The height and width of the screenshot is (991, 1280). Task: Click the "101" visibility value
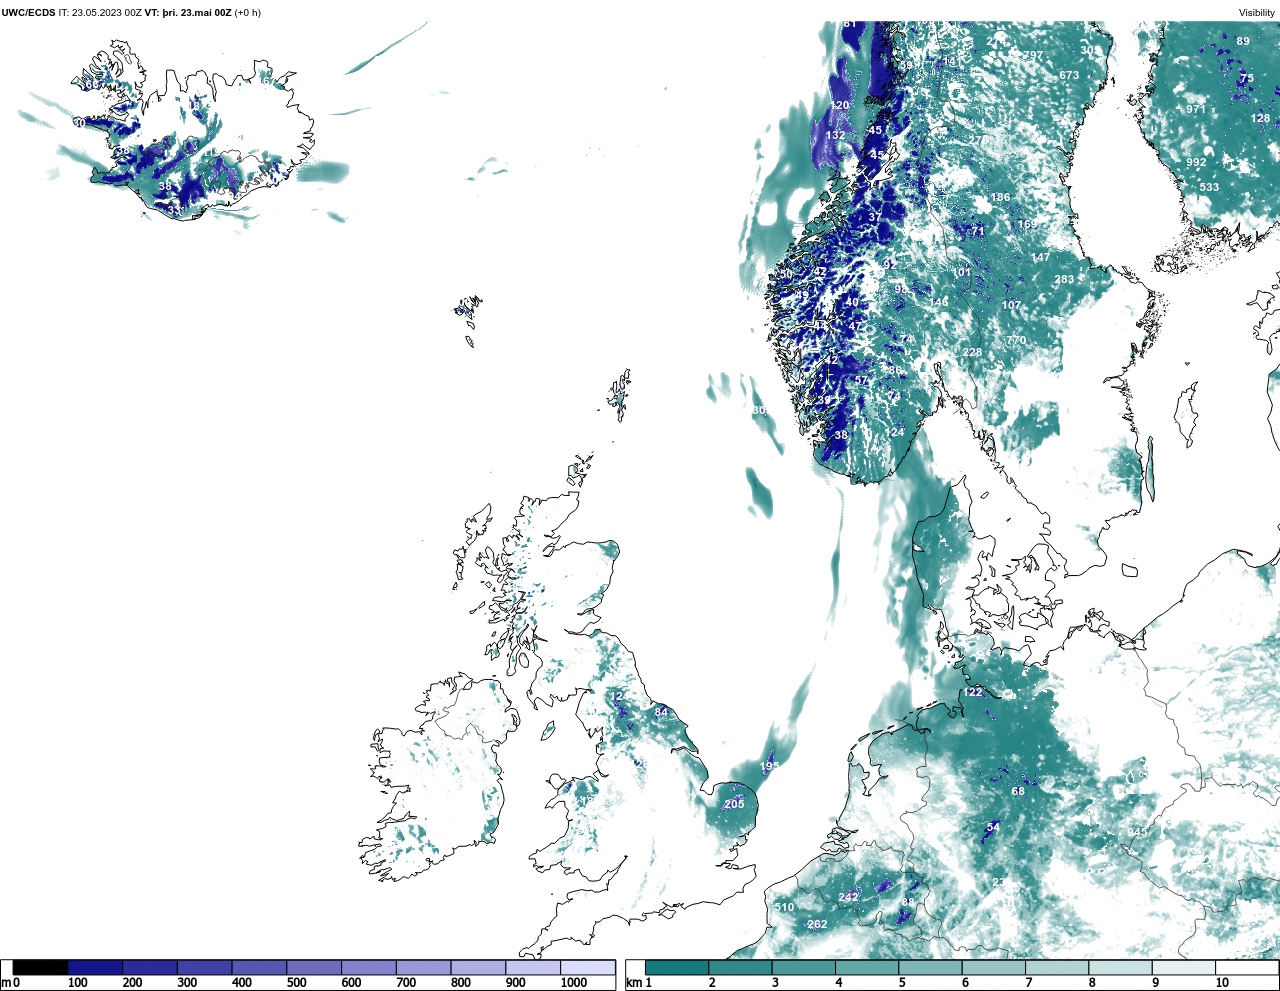pyautogui.click(x=962, y=273)
